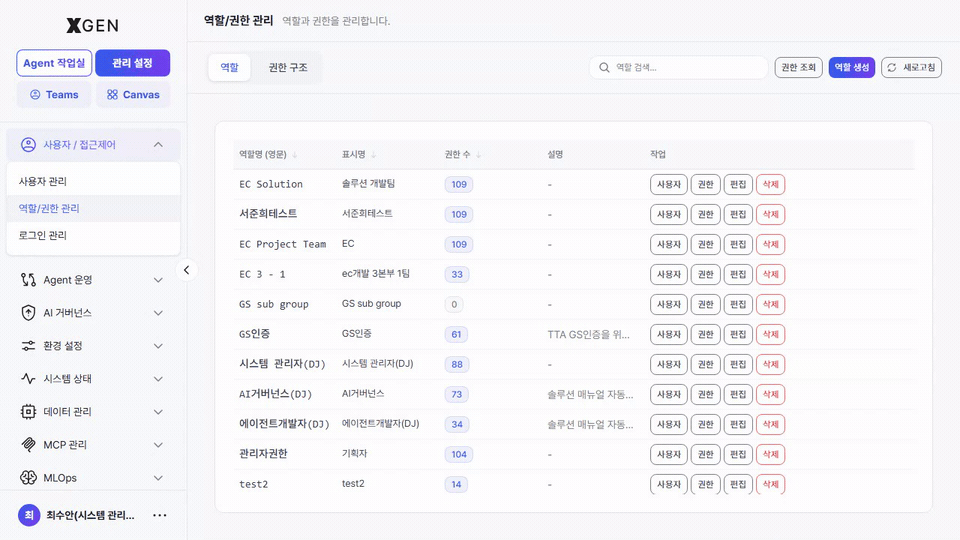The width and height of the screenshot is (960, 540).
Task: Click the display name 솔루션 개발팀
Action: (x=369, y=184)
